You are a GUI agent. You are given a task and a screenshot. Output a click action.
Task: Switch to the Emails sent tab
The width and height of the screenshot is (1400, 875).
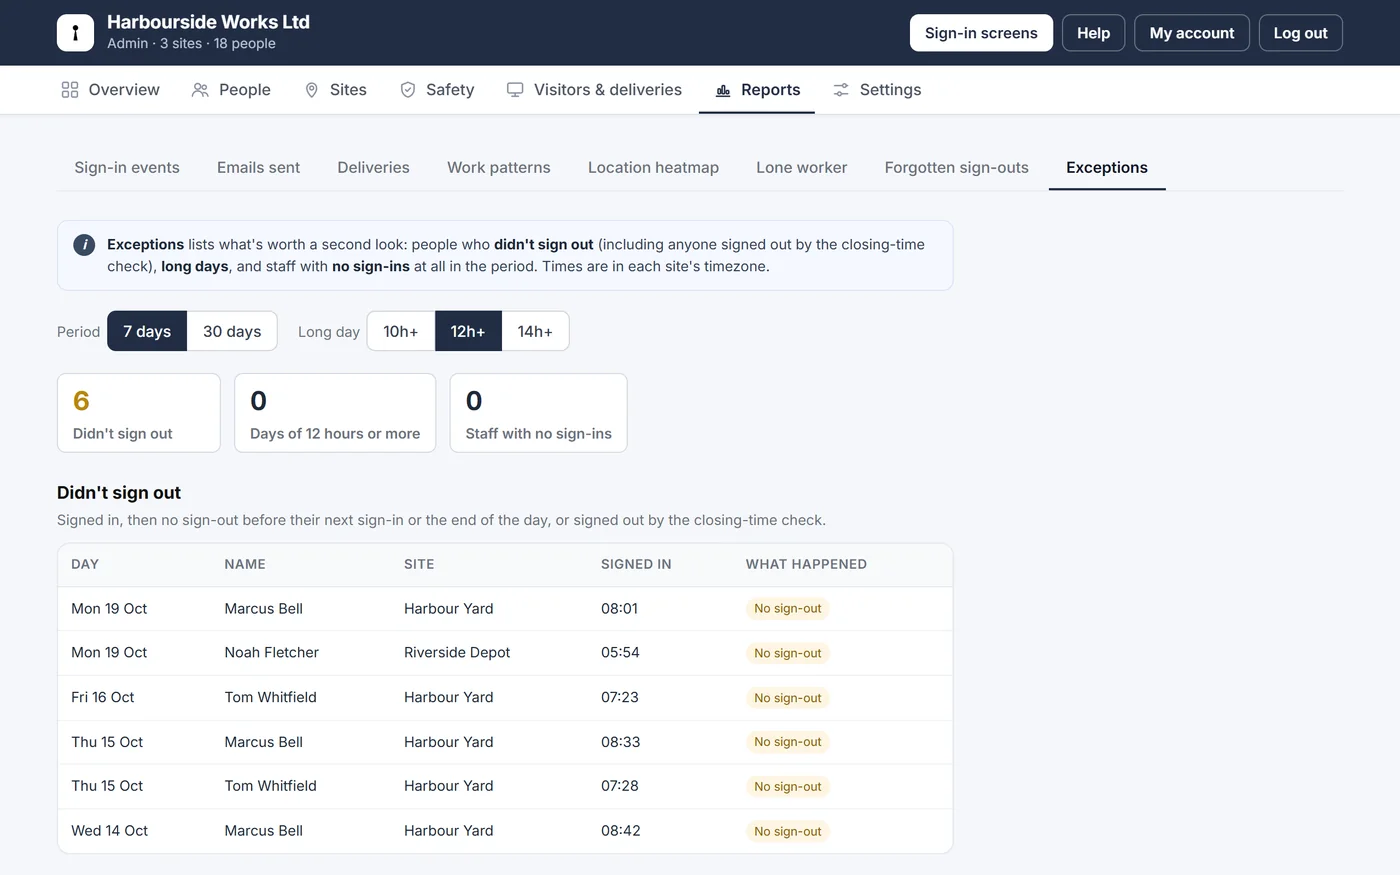point(258,167)
